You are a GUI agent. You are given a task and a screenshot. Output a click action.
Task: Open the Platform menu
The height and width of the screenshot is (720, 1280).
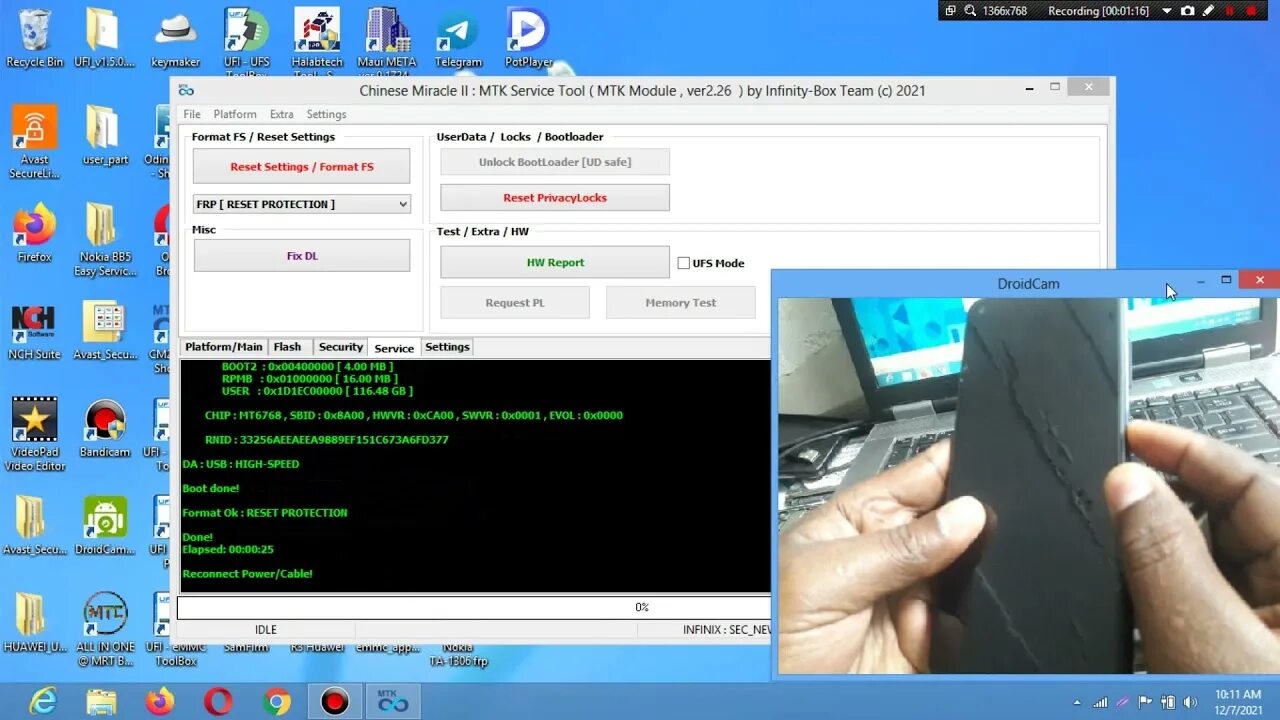[235, 114]
